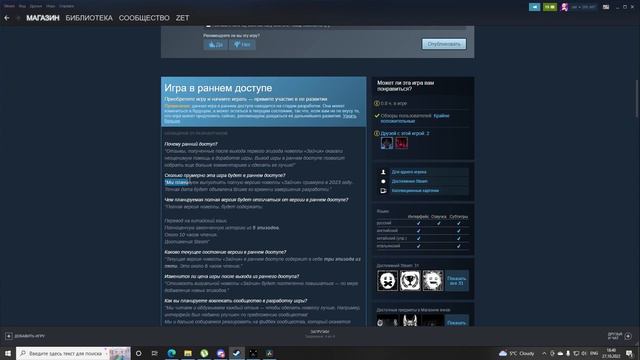Click the trophy achievement icon
The image size is (640, 360).
point(410,280)
